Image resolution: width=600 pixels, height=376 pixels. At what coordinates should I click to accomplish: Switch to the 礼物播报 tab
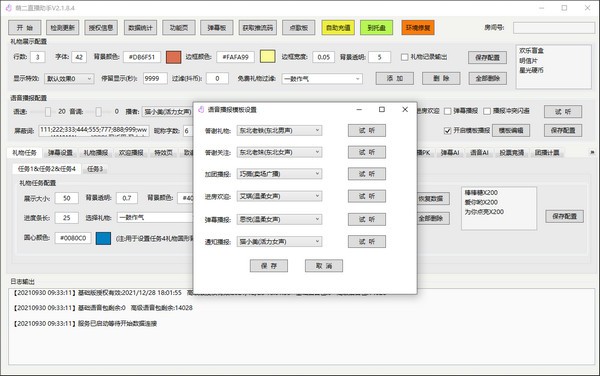tap(96, 153)
